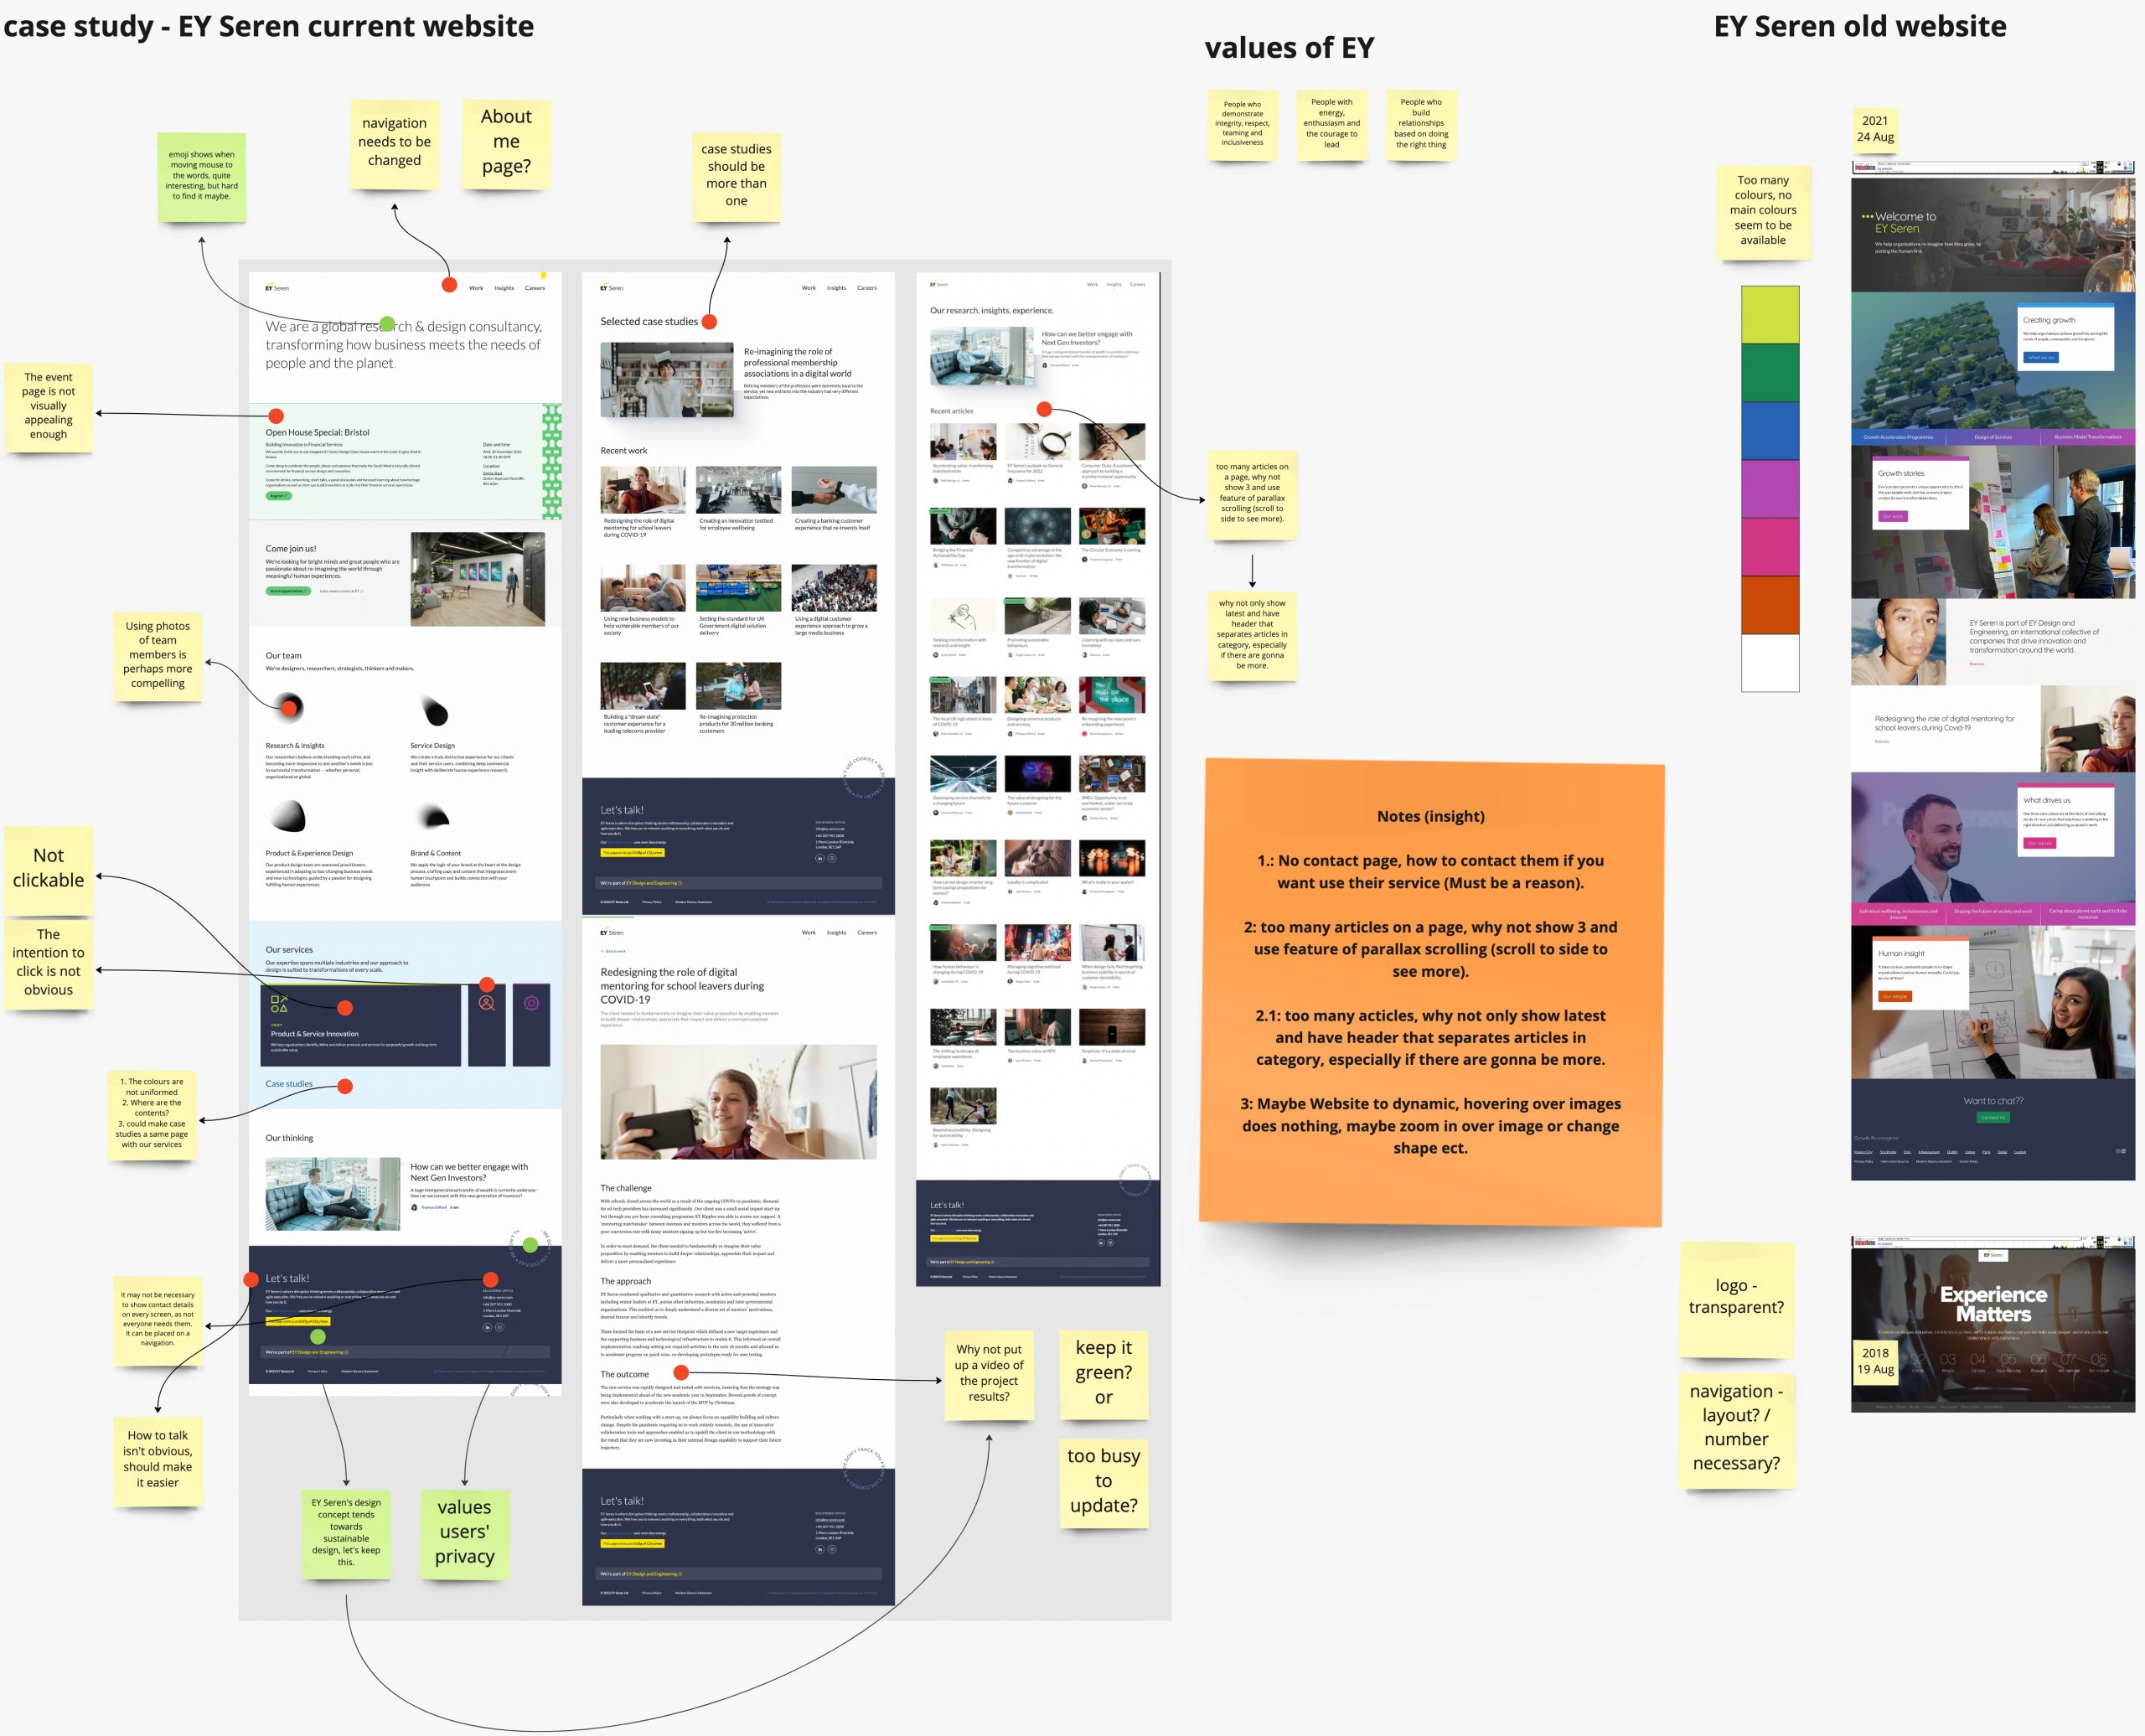Select 'case study - EY Seren current website' heading
Screen dimensions: 2145x1736
[269, 26]
